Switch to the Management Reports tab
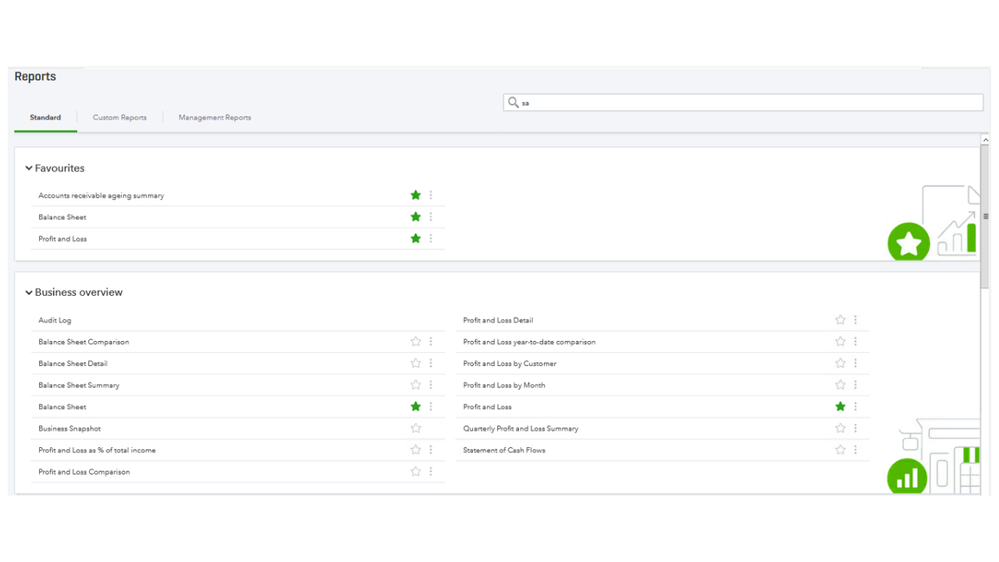 point(215,117)
